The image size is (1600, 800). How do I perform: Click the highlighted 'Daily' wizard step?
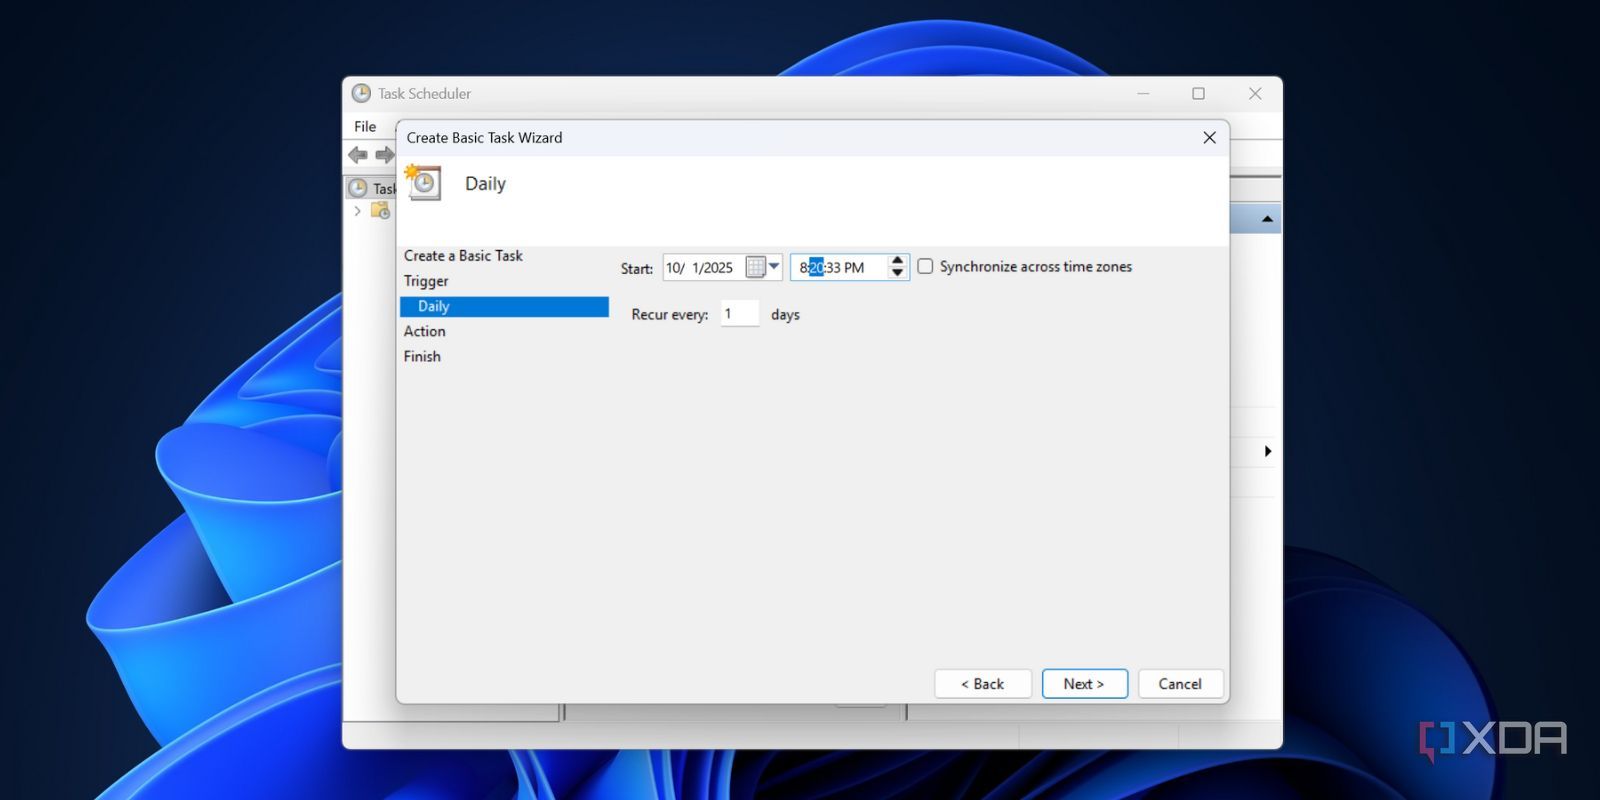[x=504, y=306]
